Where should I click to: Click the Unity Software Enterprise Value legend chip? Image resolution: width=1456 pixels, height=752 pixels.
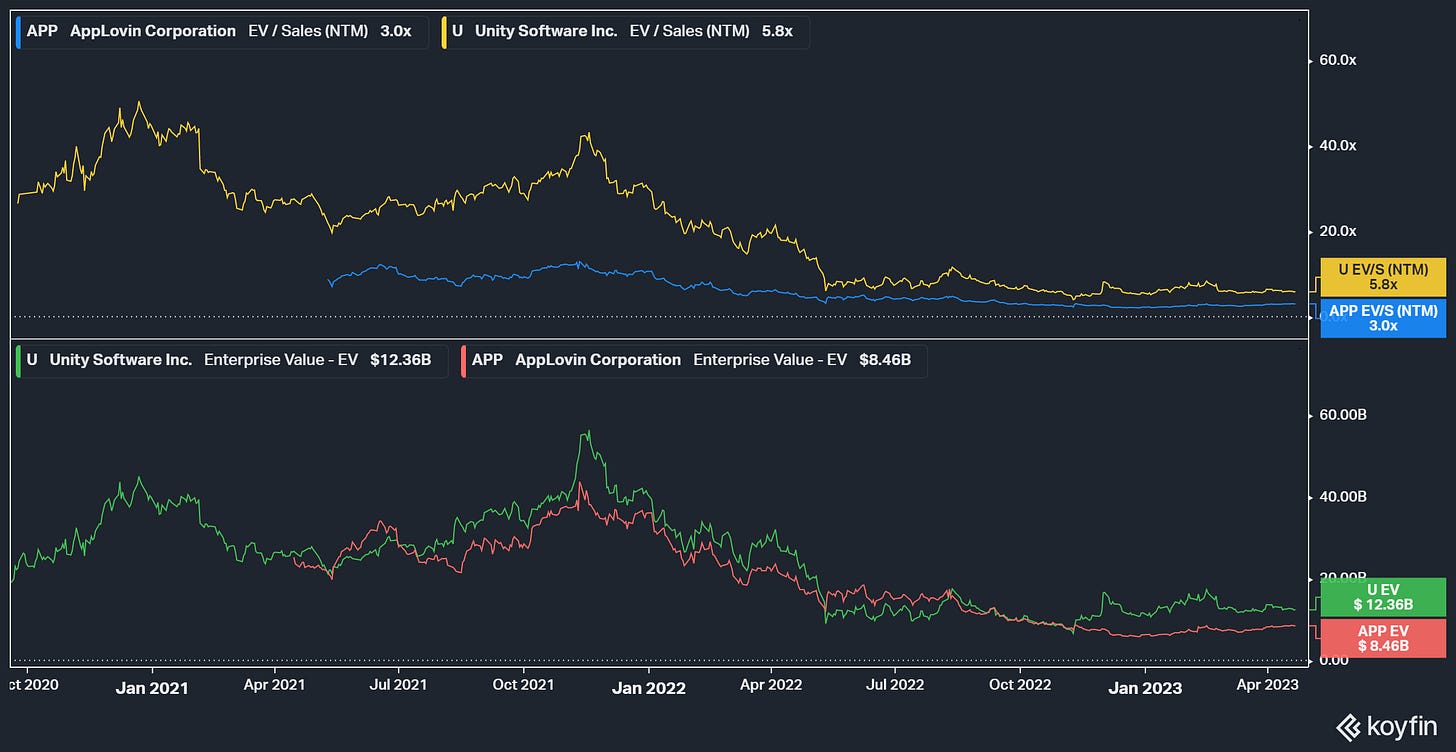[x=232, y=360]
